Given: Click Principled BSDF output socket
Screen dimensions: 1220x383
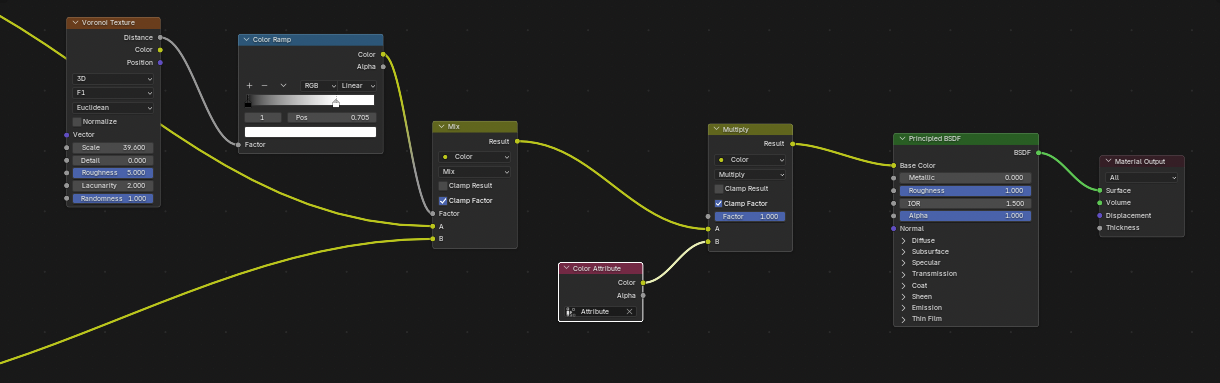Looking at the screenshot, I should coord(1038,153).
